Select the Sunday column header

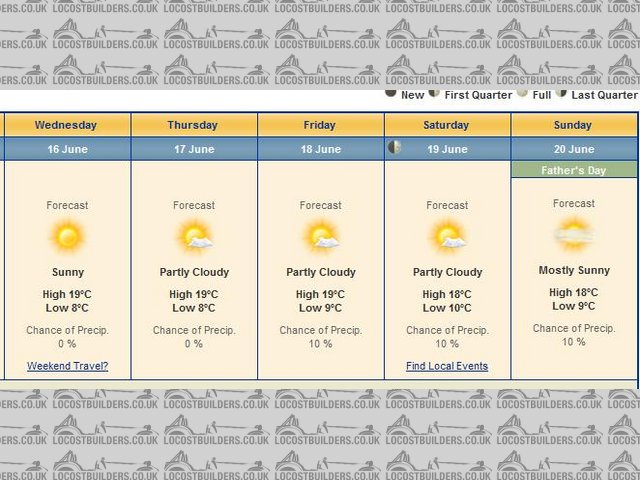tap(573, 125)
